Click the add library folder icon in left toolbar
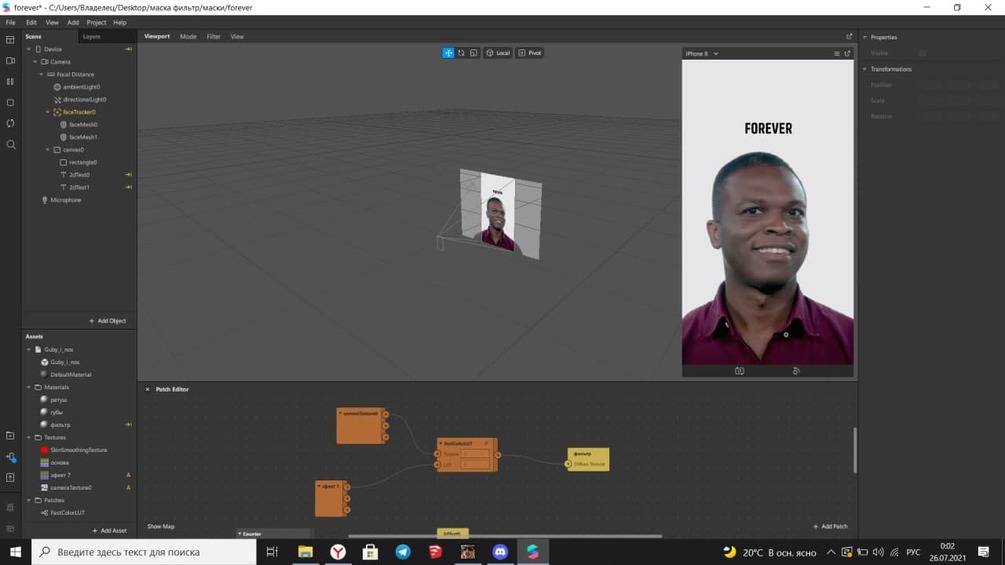Viewport: 1005px width, 565px height. click(x=10, y=436)
